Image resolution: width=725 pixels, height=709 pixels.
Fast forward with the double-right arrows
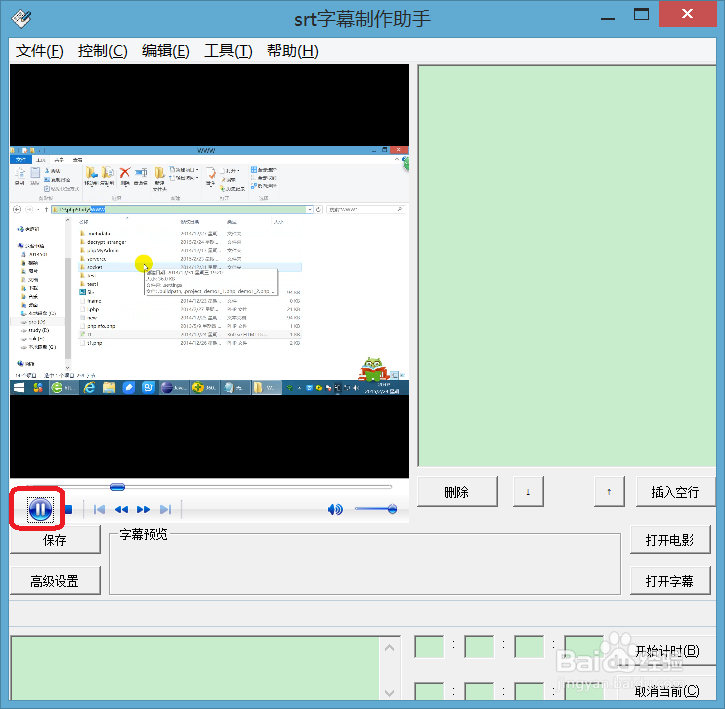coord(143,509)
